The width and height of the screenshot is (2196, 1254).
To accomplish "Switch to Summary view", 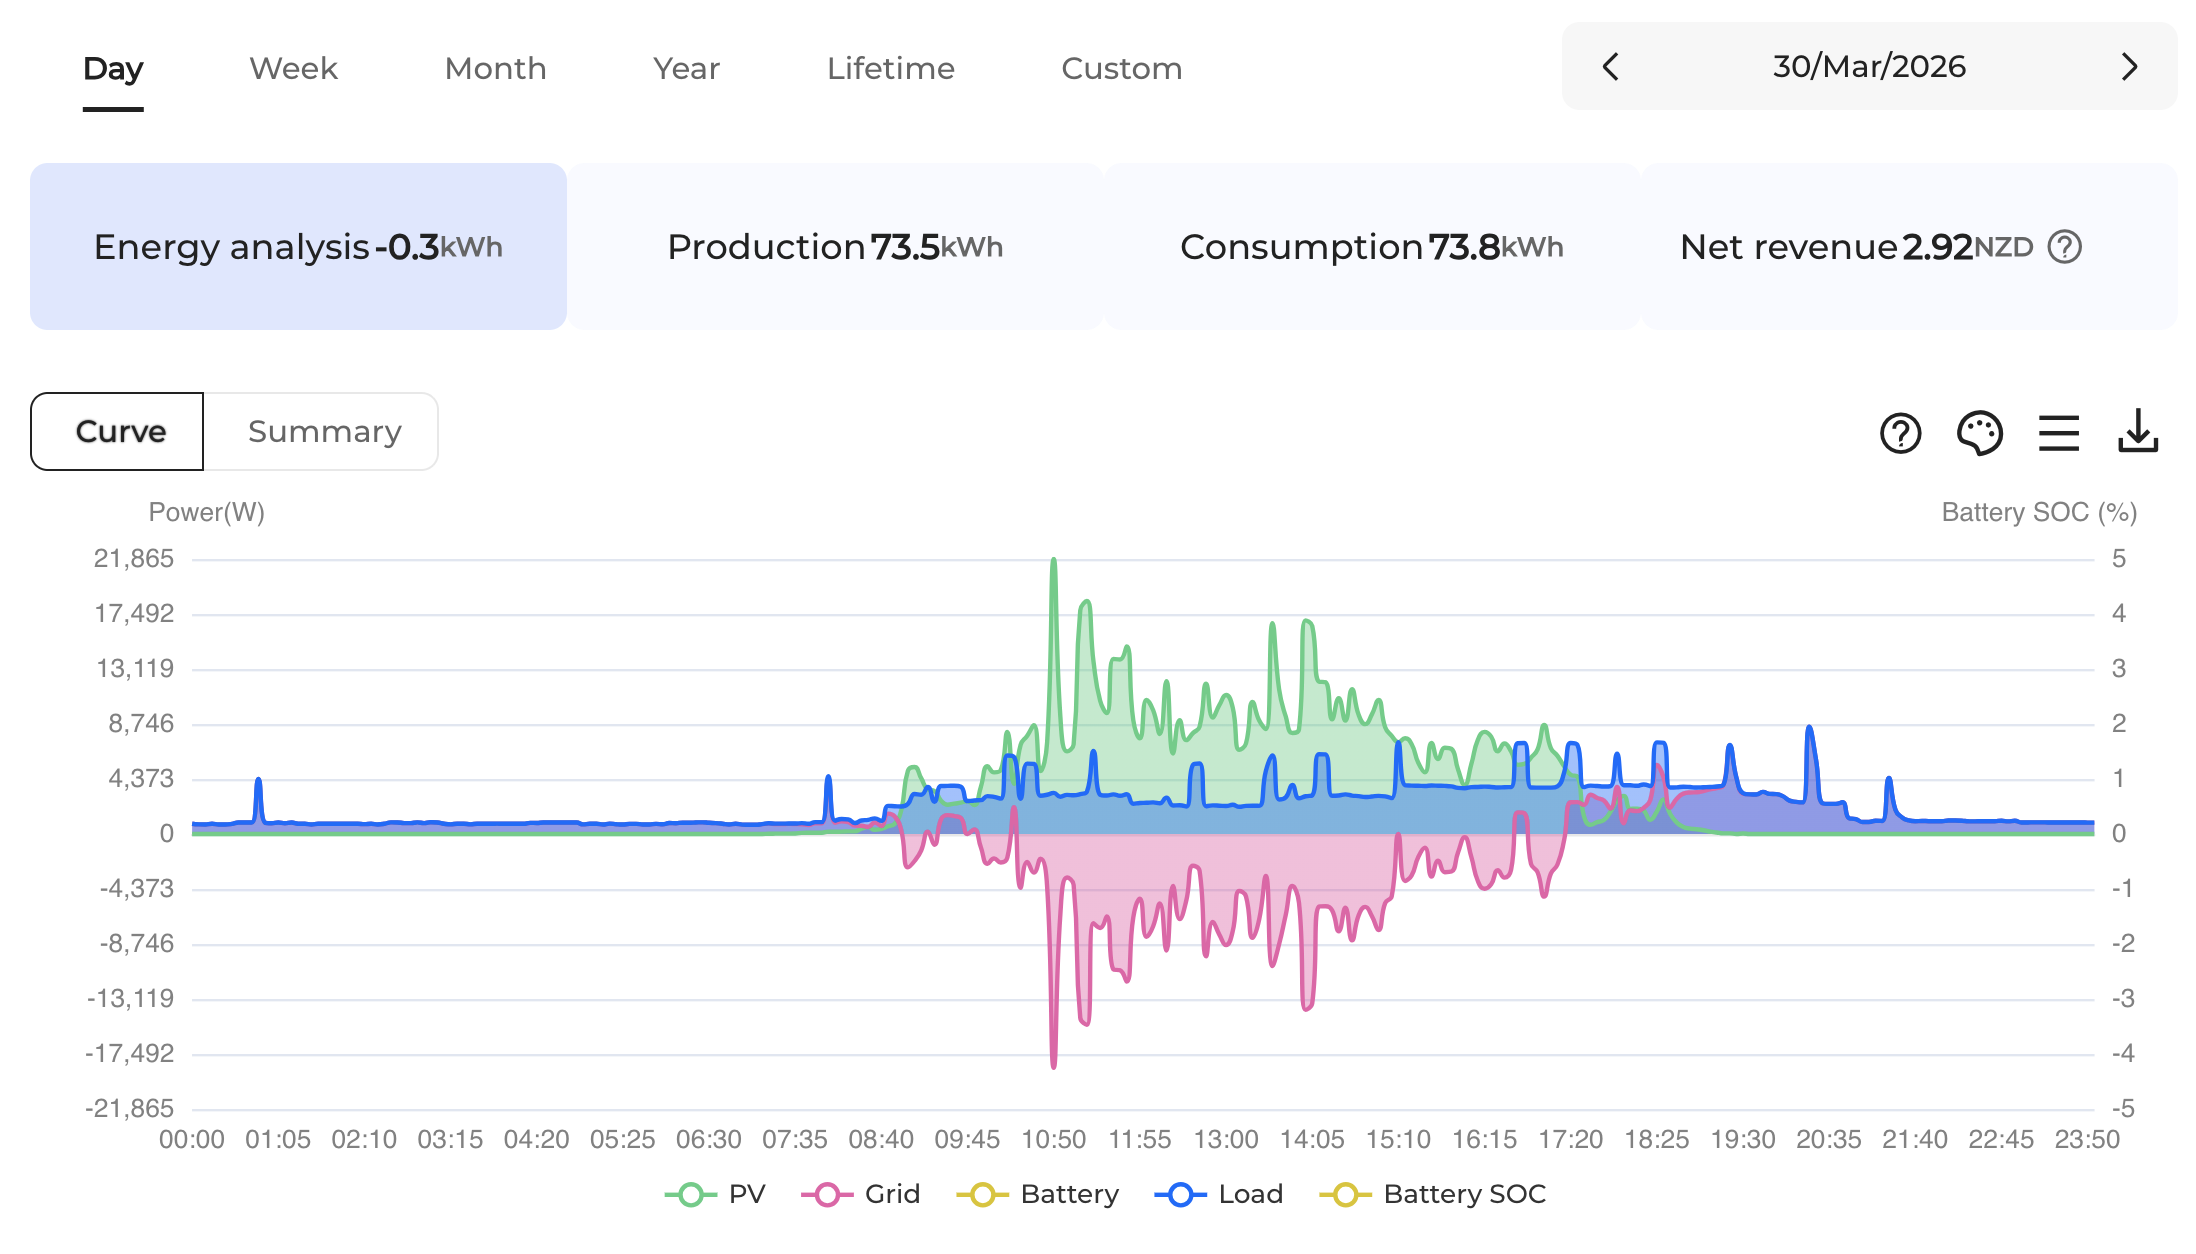I will pos(324,431).
